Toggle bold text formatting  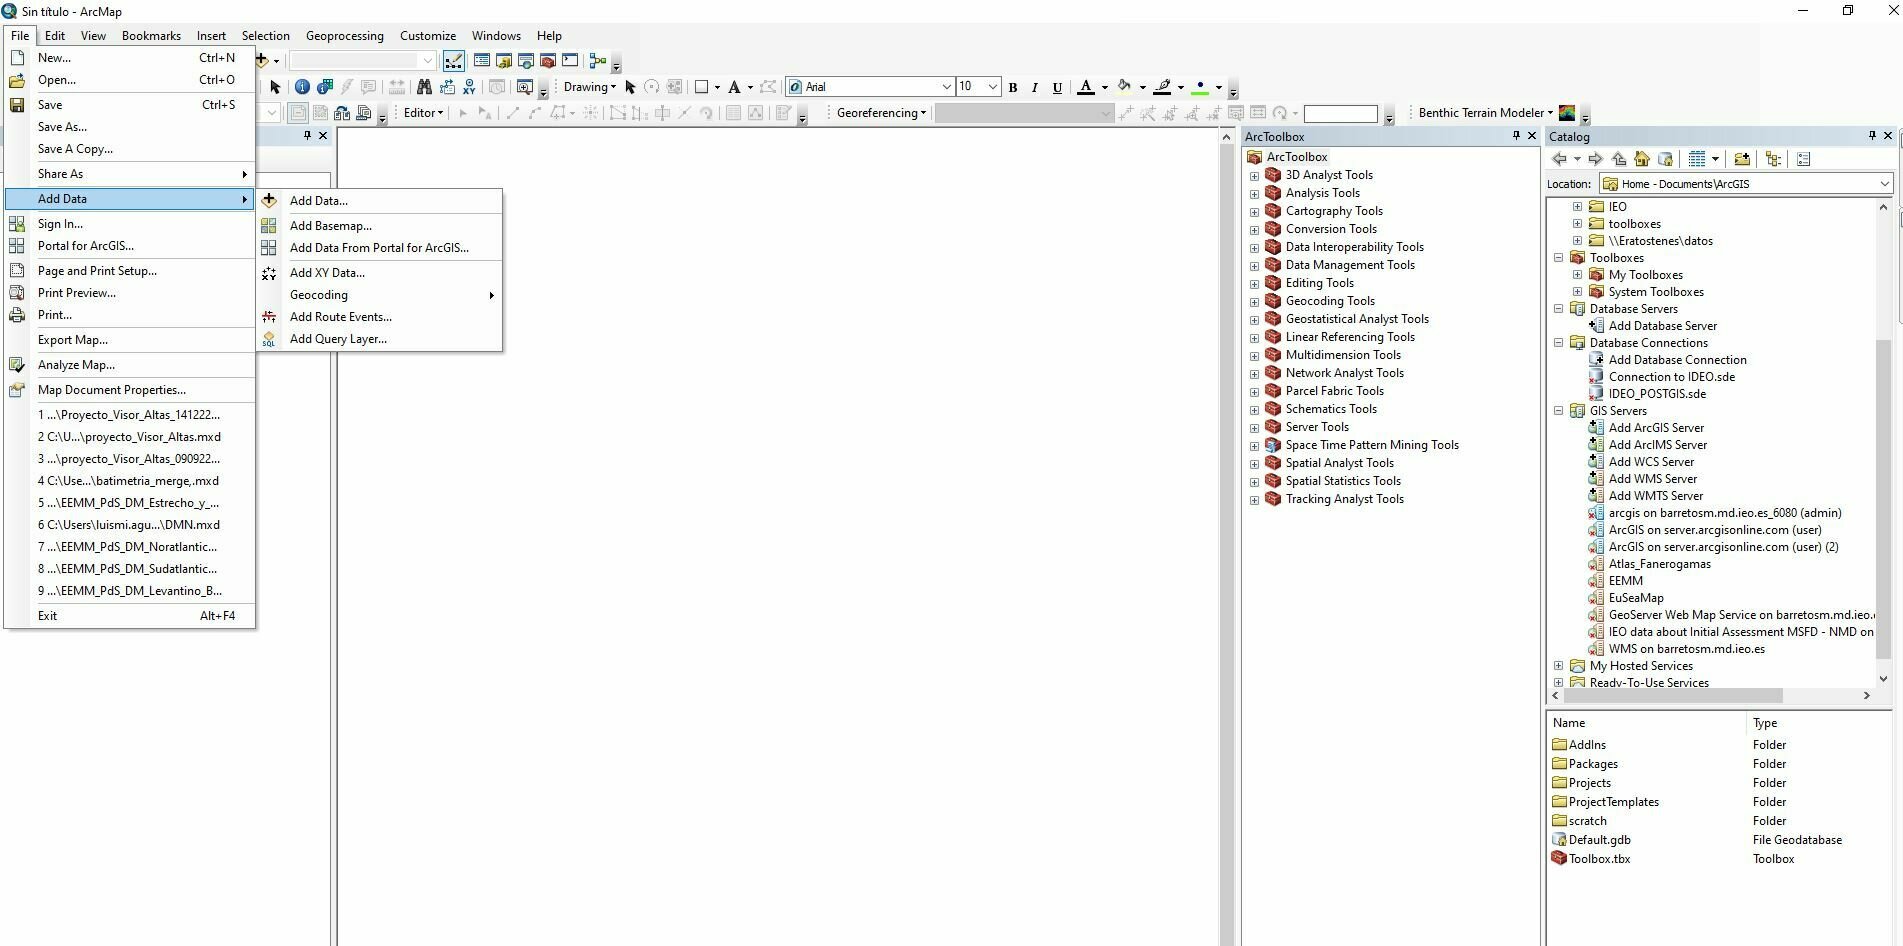pyautogui.click(x=1013, y=87)
